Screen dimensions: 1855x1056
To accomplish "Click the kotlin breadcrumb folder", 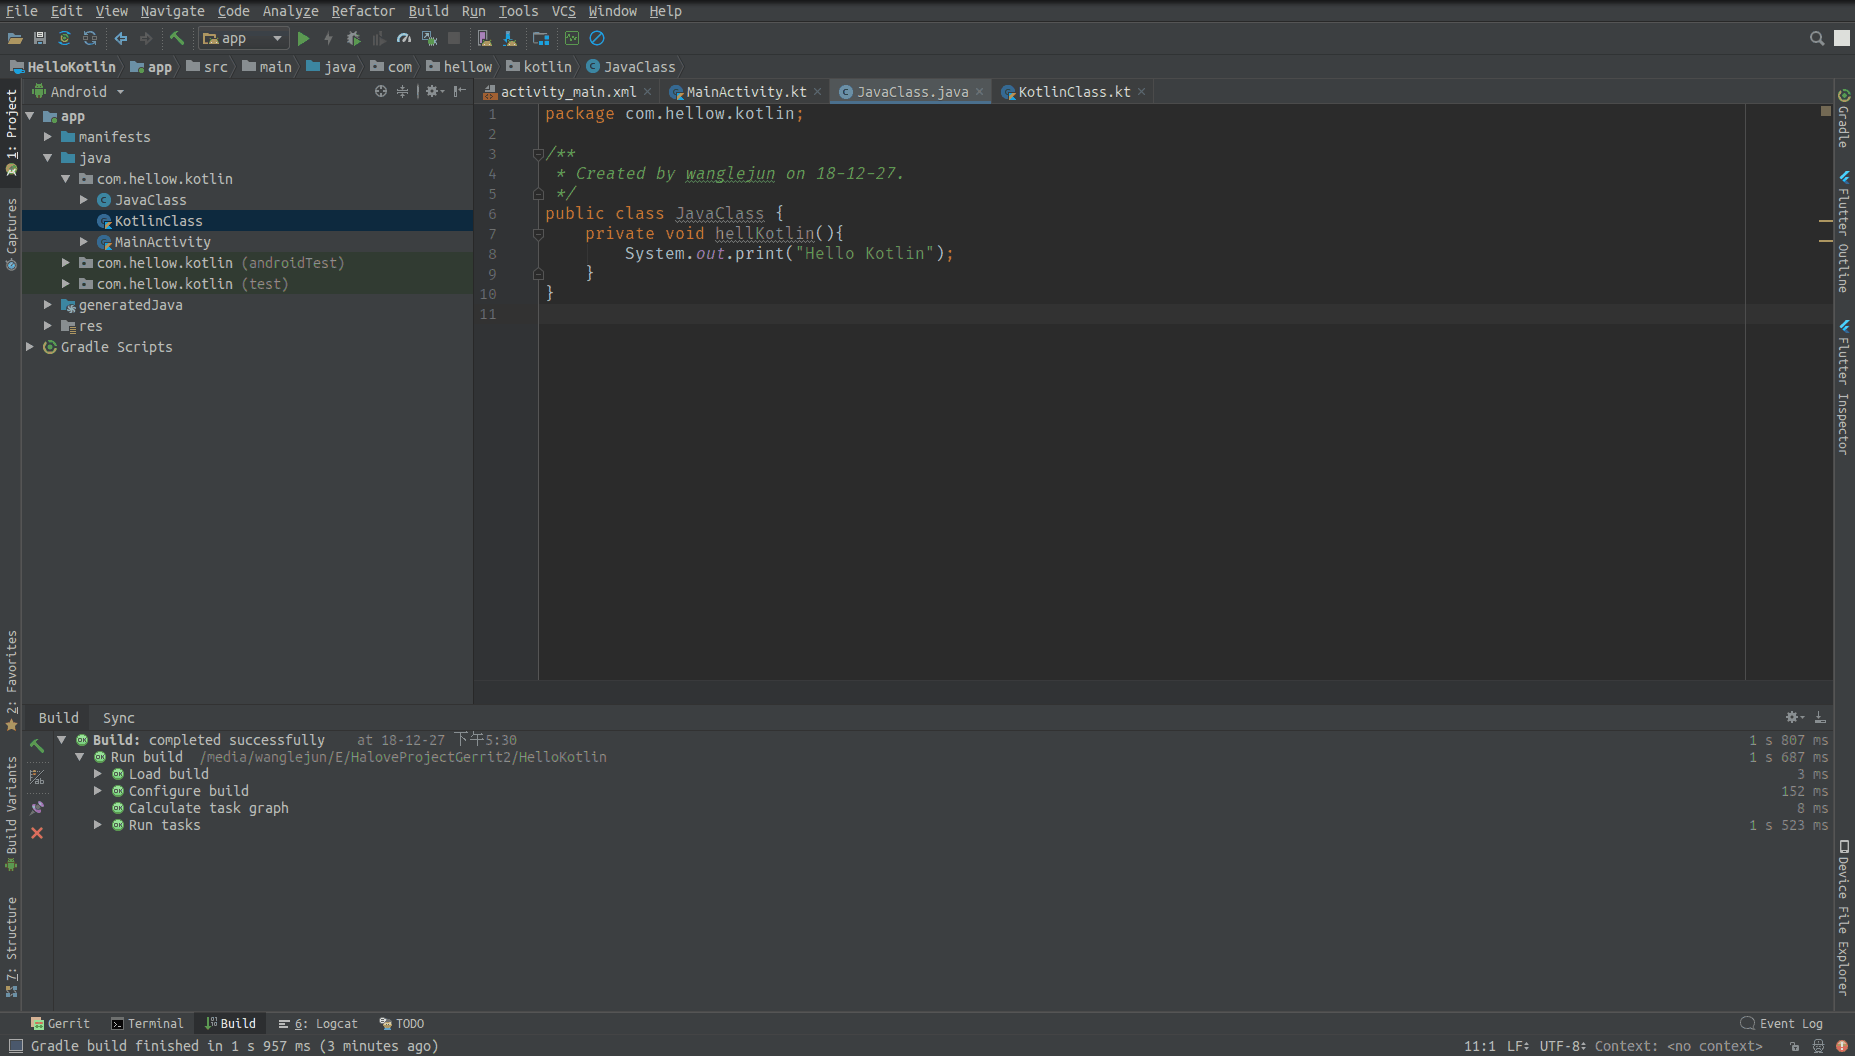I will click(x=539, y=67).
